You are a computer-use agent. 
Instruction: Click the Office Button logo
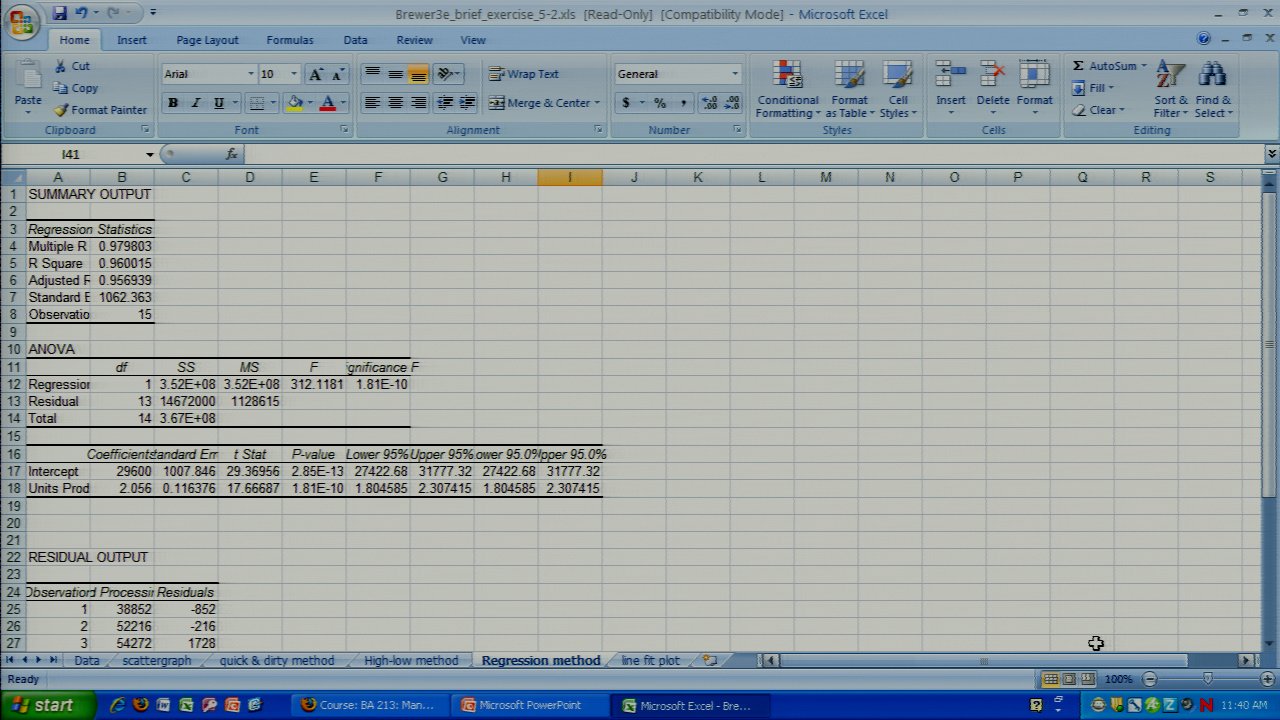click(22, 22)
